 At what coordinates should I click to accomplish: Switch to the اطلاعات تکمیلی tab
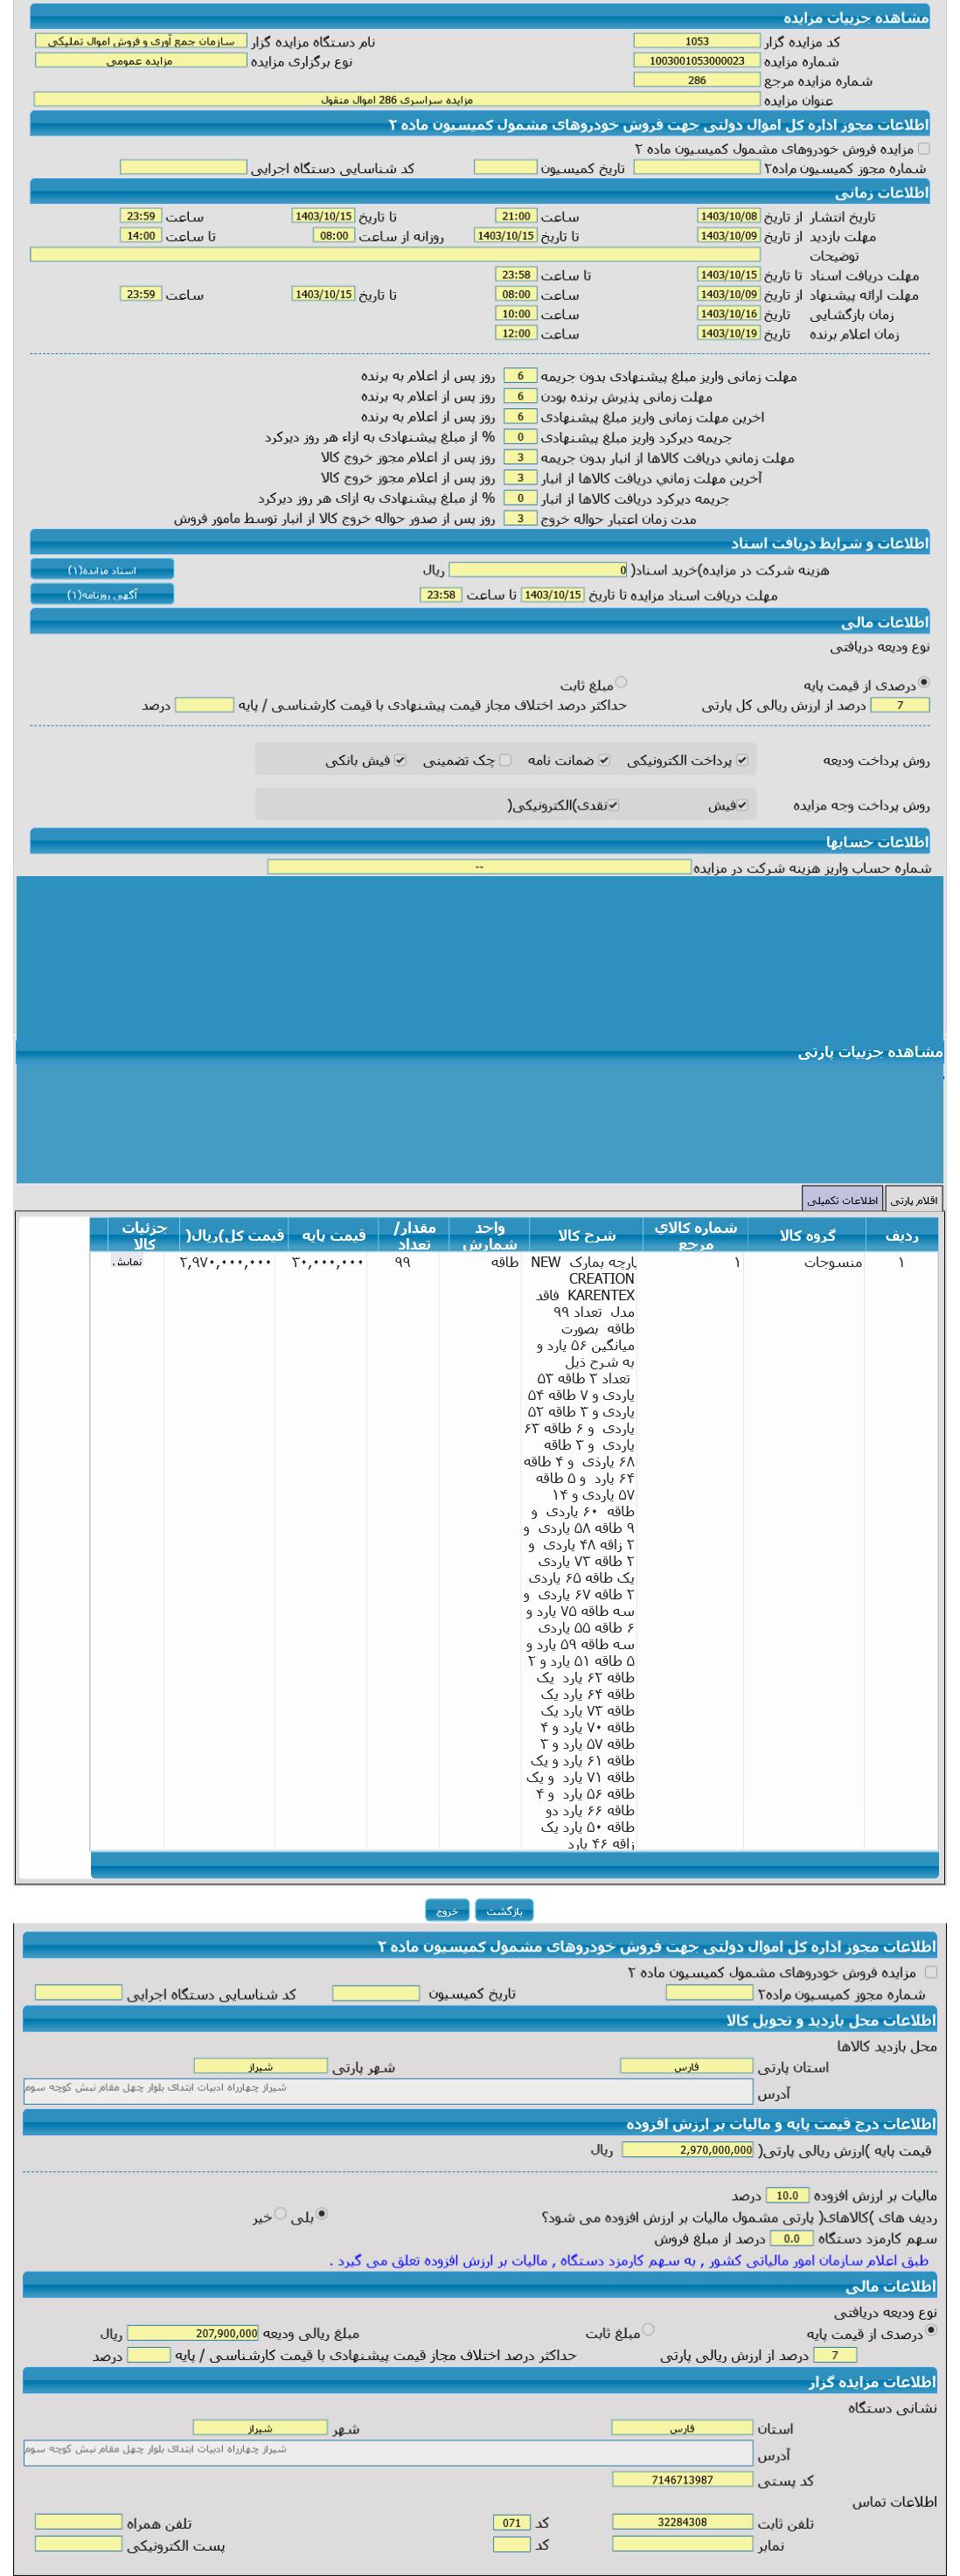click(842, 1199)
